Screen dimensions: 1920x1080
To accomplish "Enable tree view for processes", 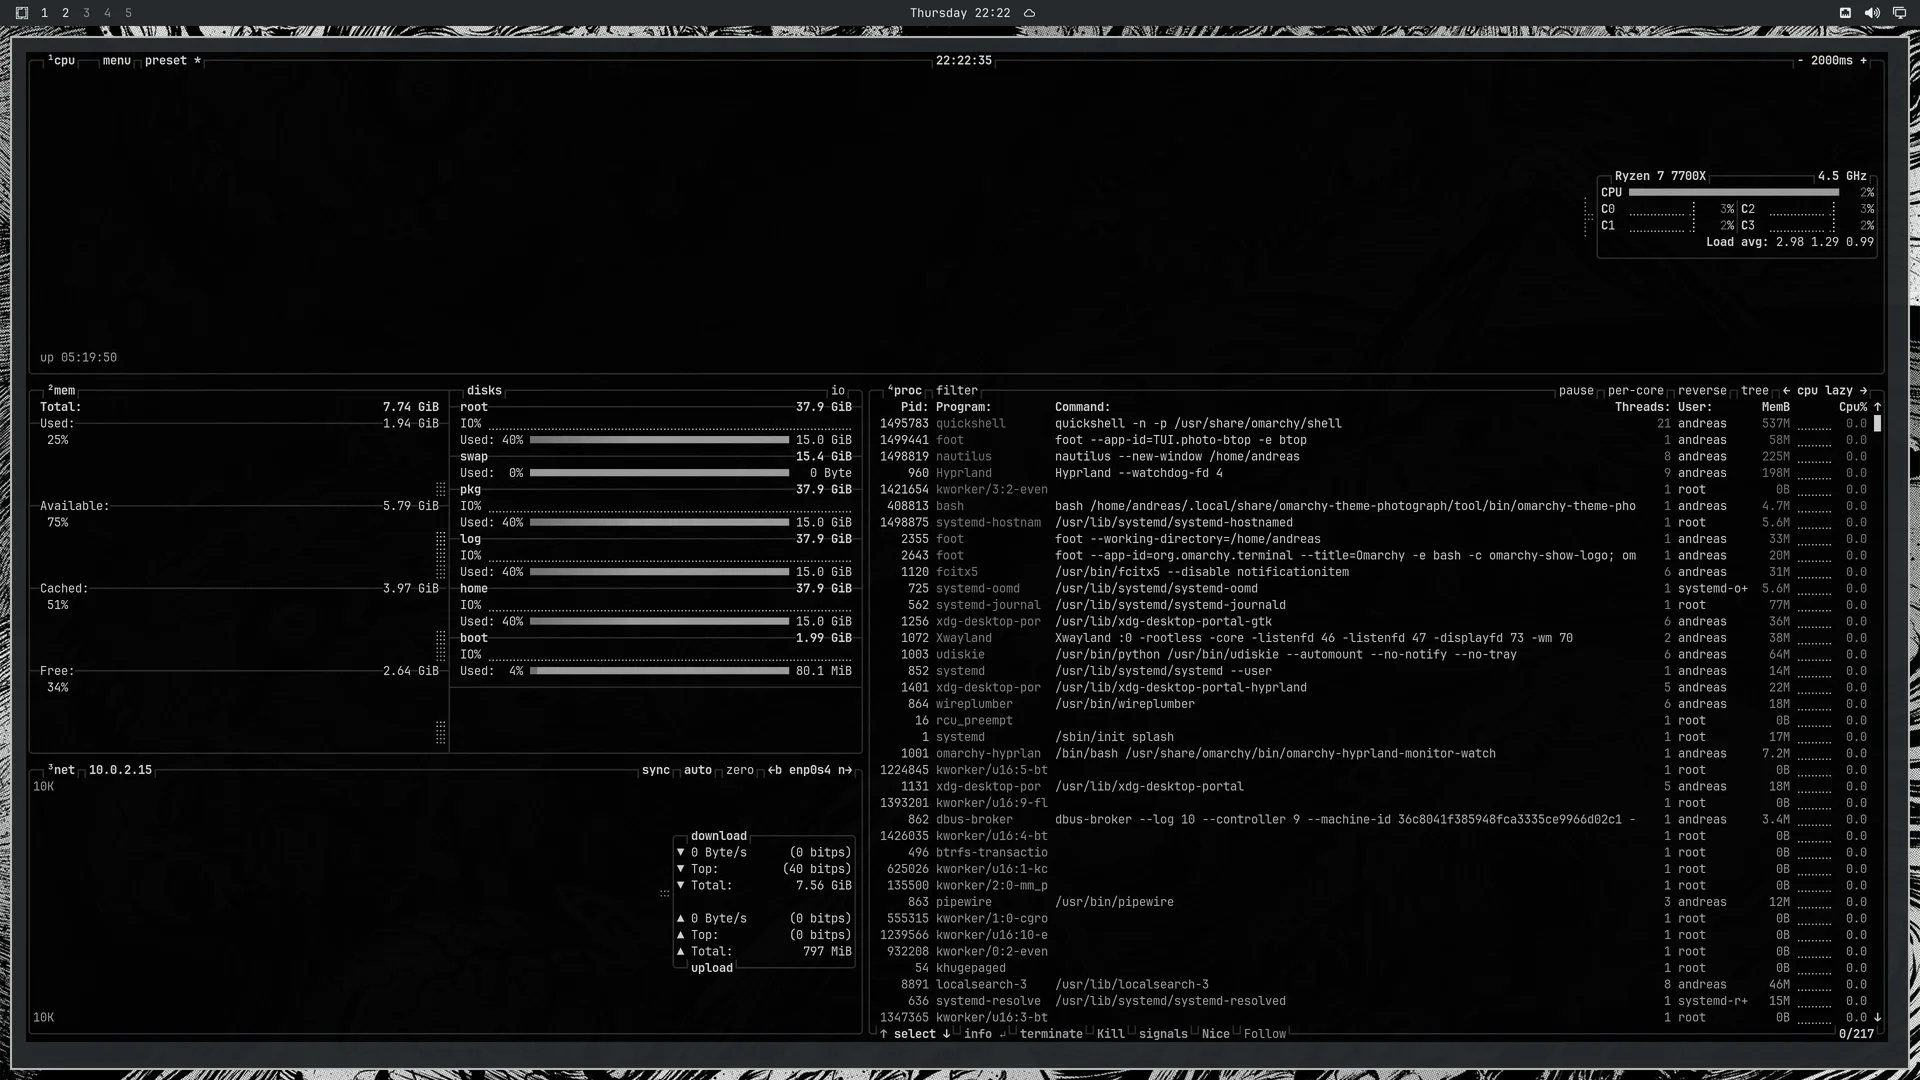I will click(1755, 391).
